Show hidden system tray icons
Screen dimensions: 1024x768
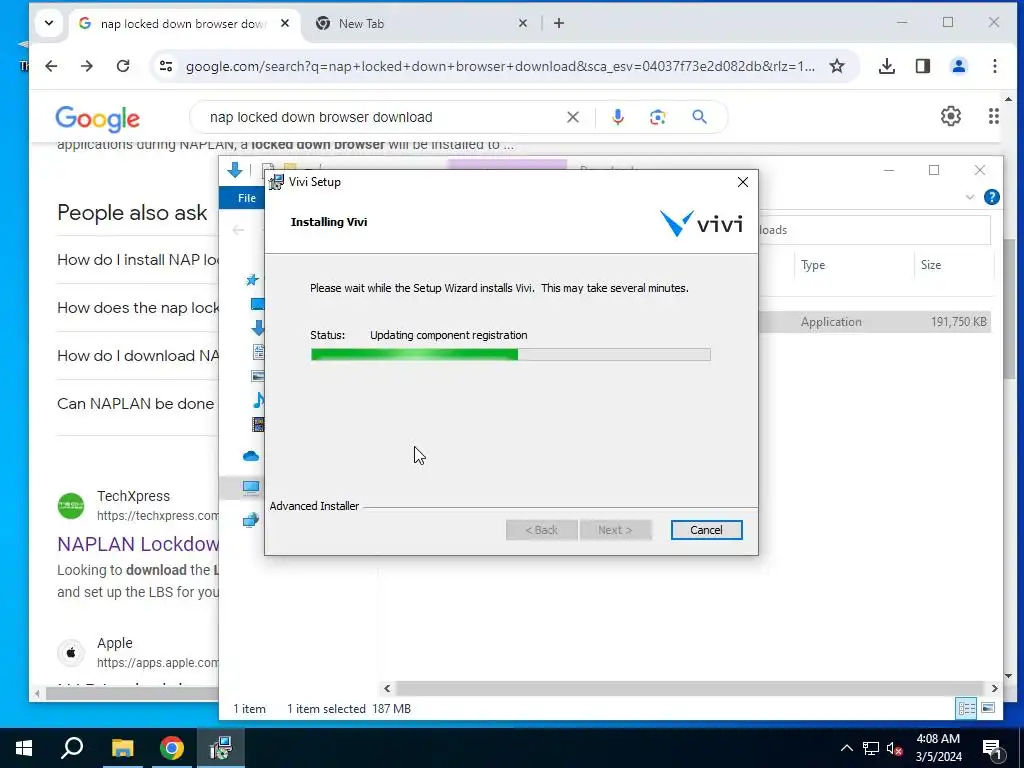point(846,748)
